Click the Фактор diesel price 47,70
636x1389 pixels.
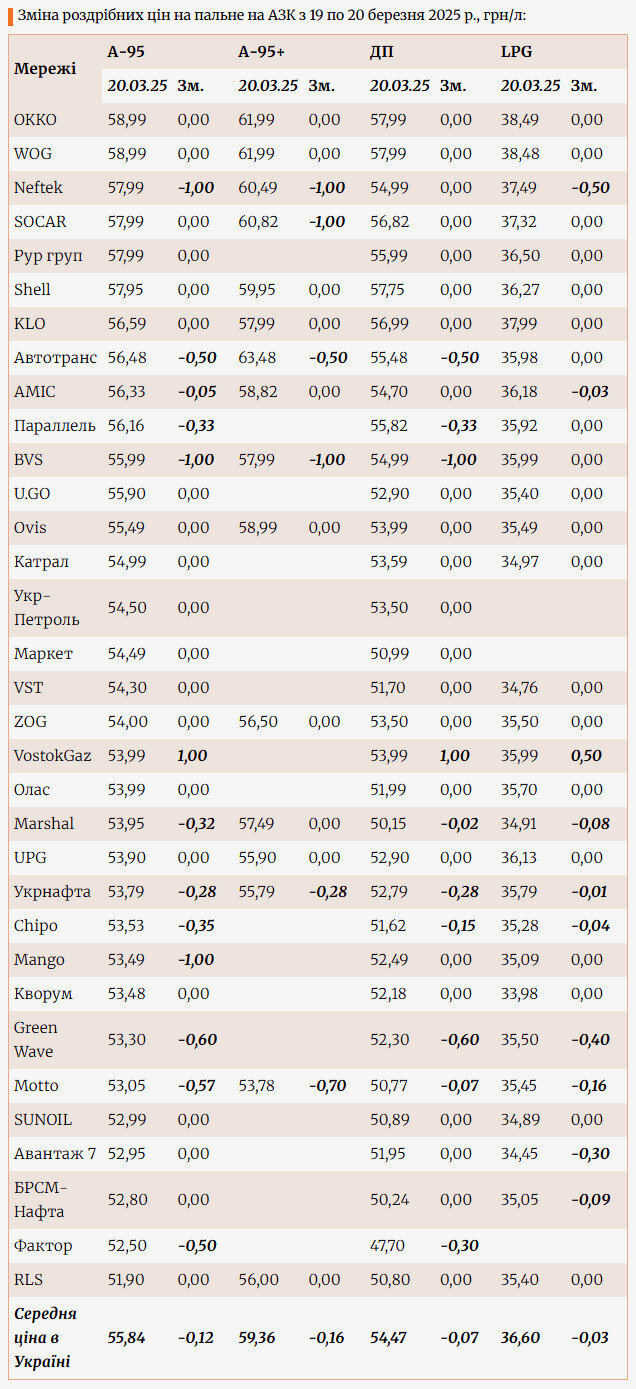click(388, 1246)
